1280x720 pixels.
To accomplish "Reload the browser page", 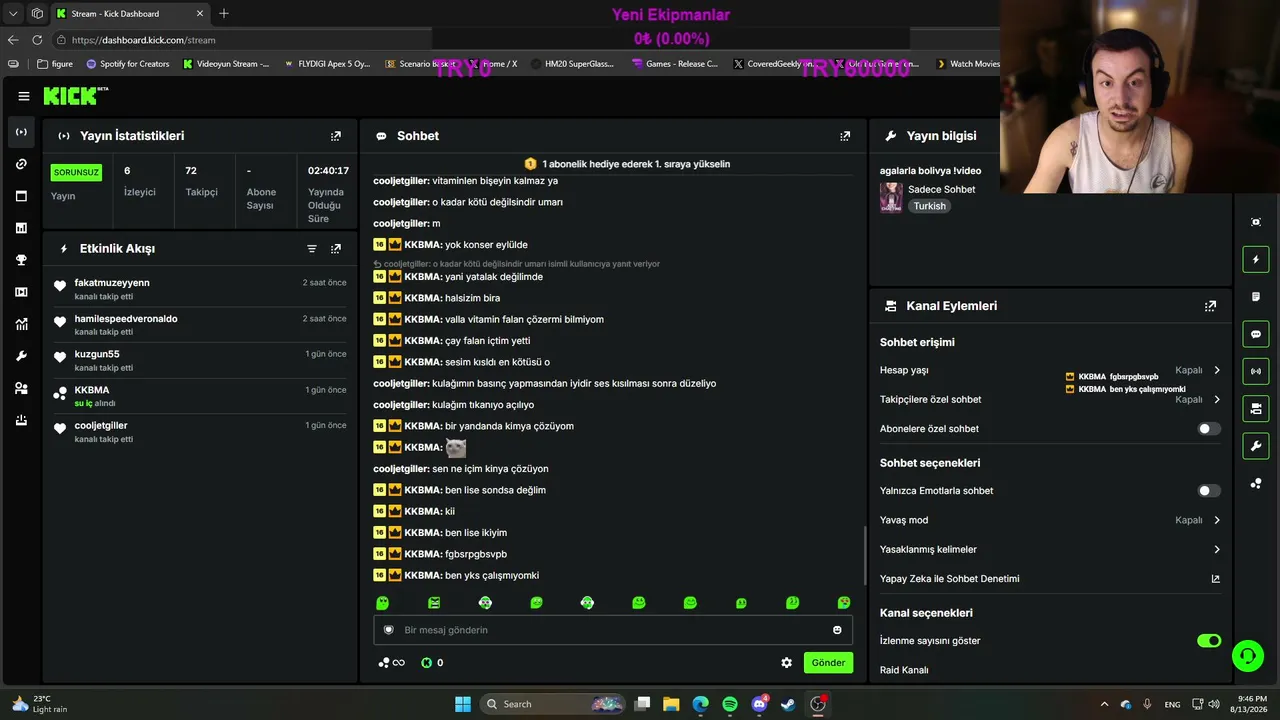I will pos(37,40).
